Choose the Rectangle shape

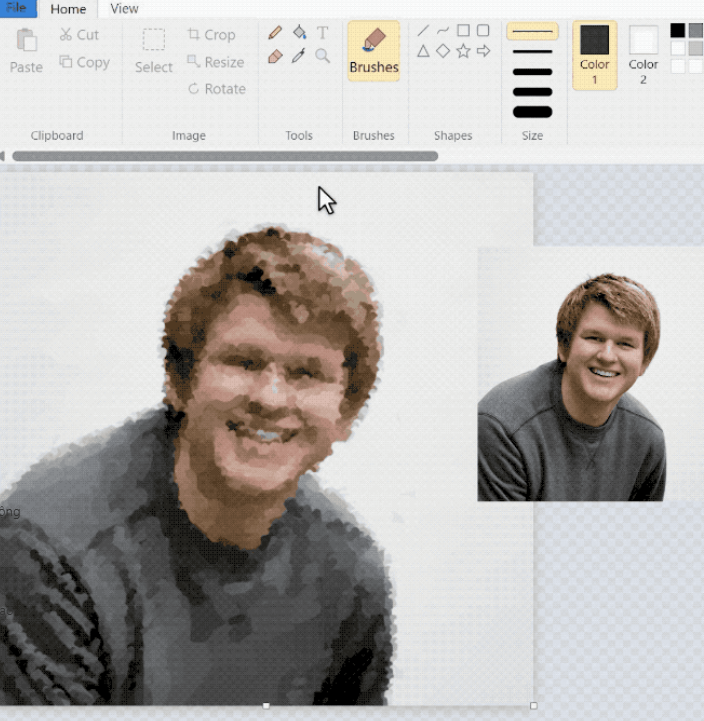point(463,31)
